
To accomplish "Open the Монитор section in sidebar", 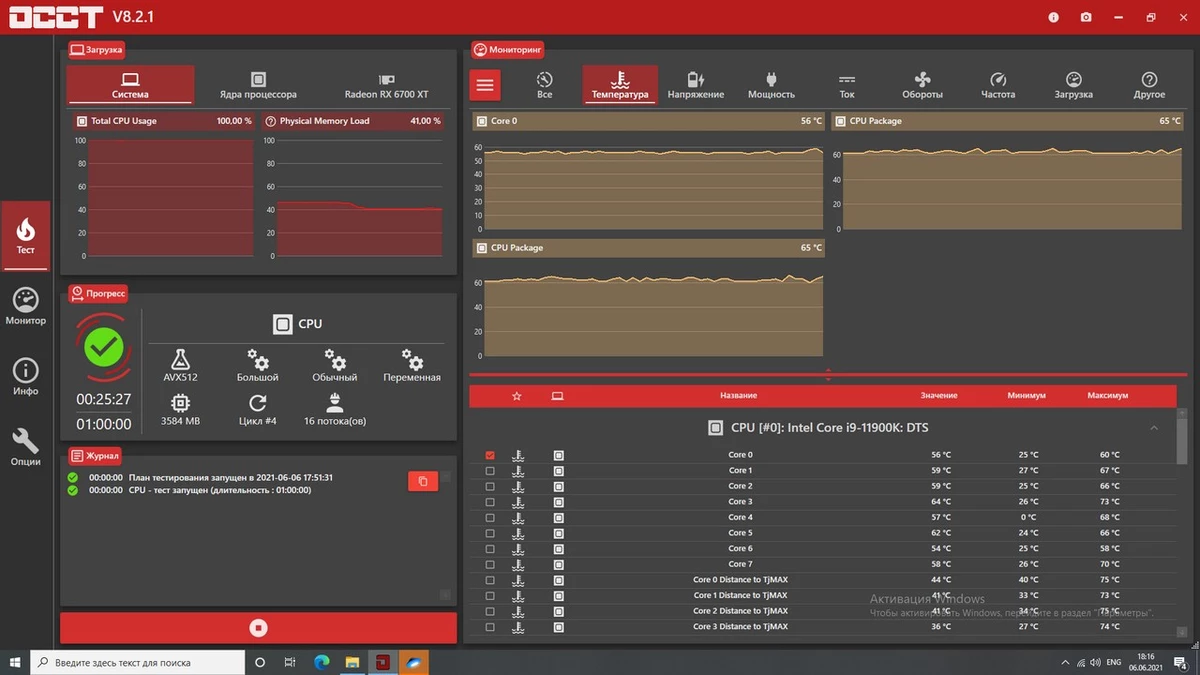I will [26, 306].
